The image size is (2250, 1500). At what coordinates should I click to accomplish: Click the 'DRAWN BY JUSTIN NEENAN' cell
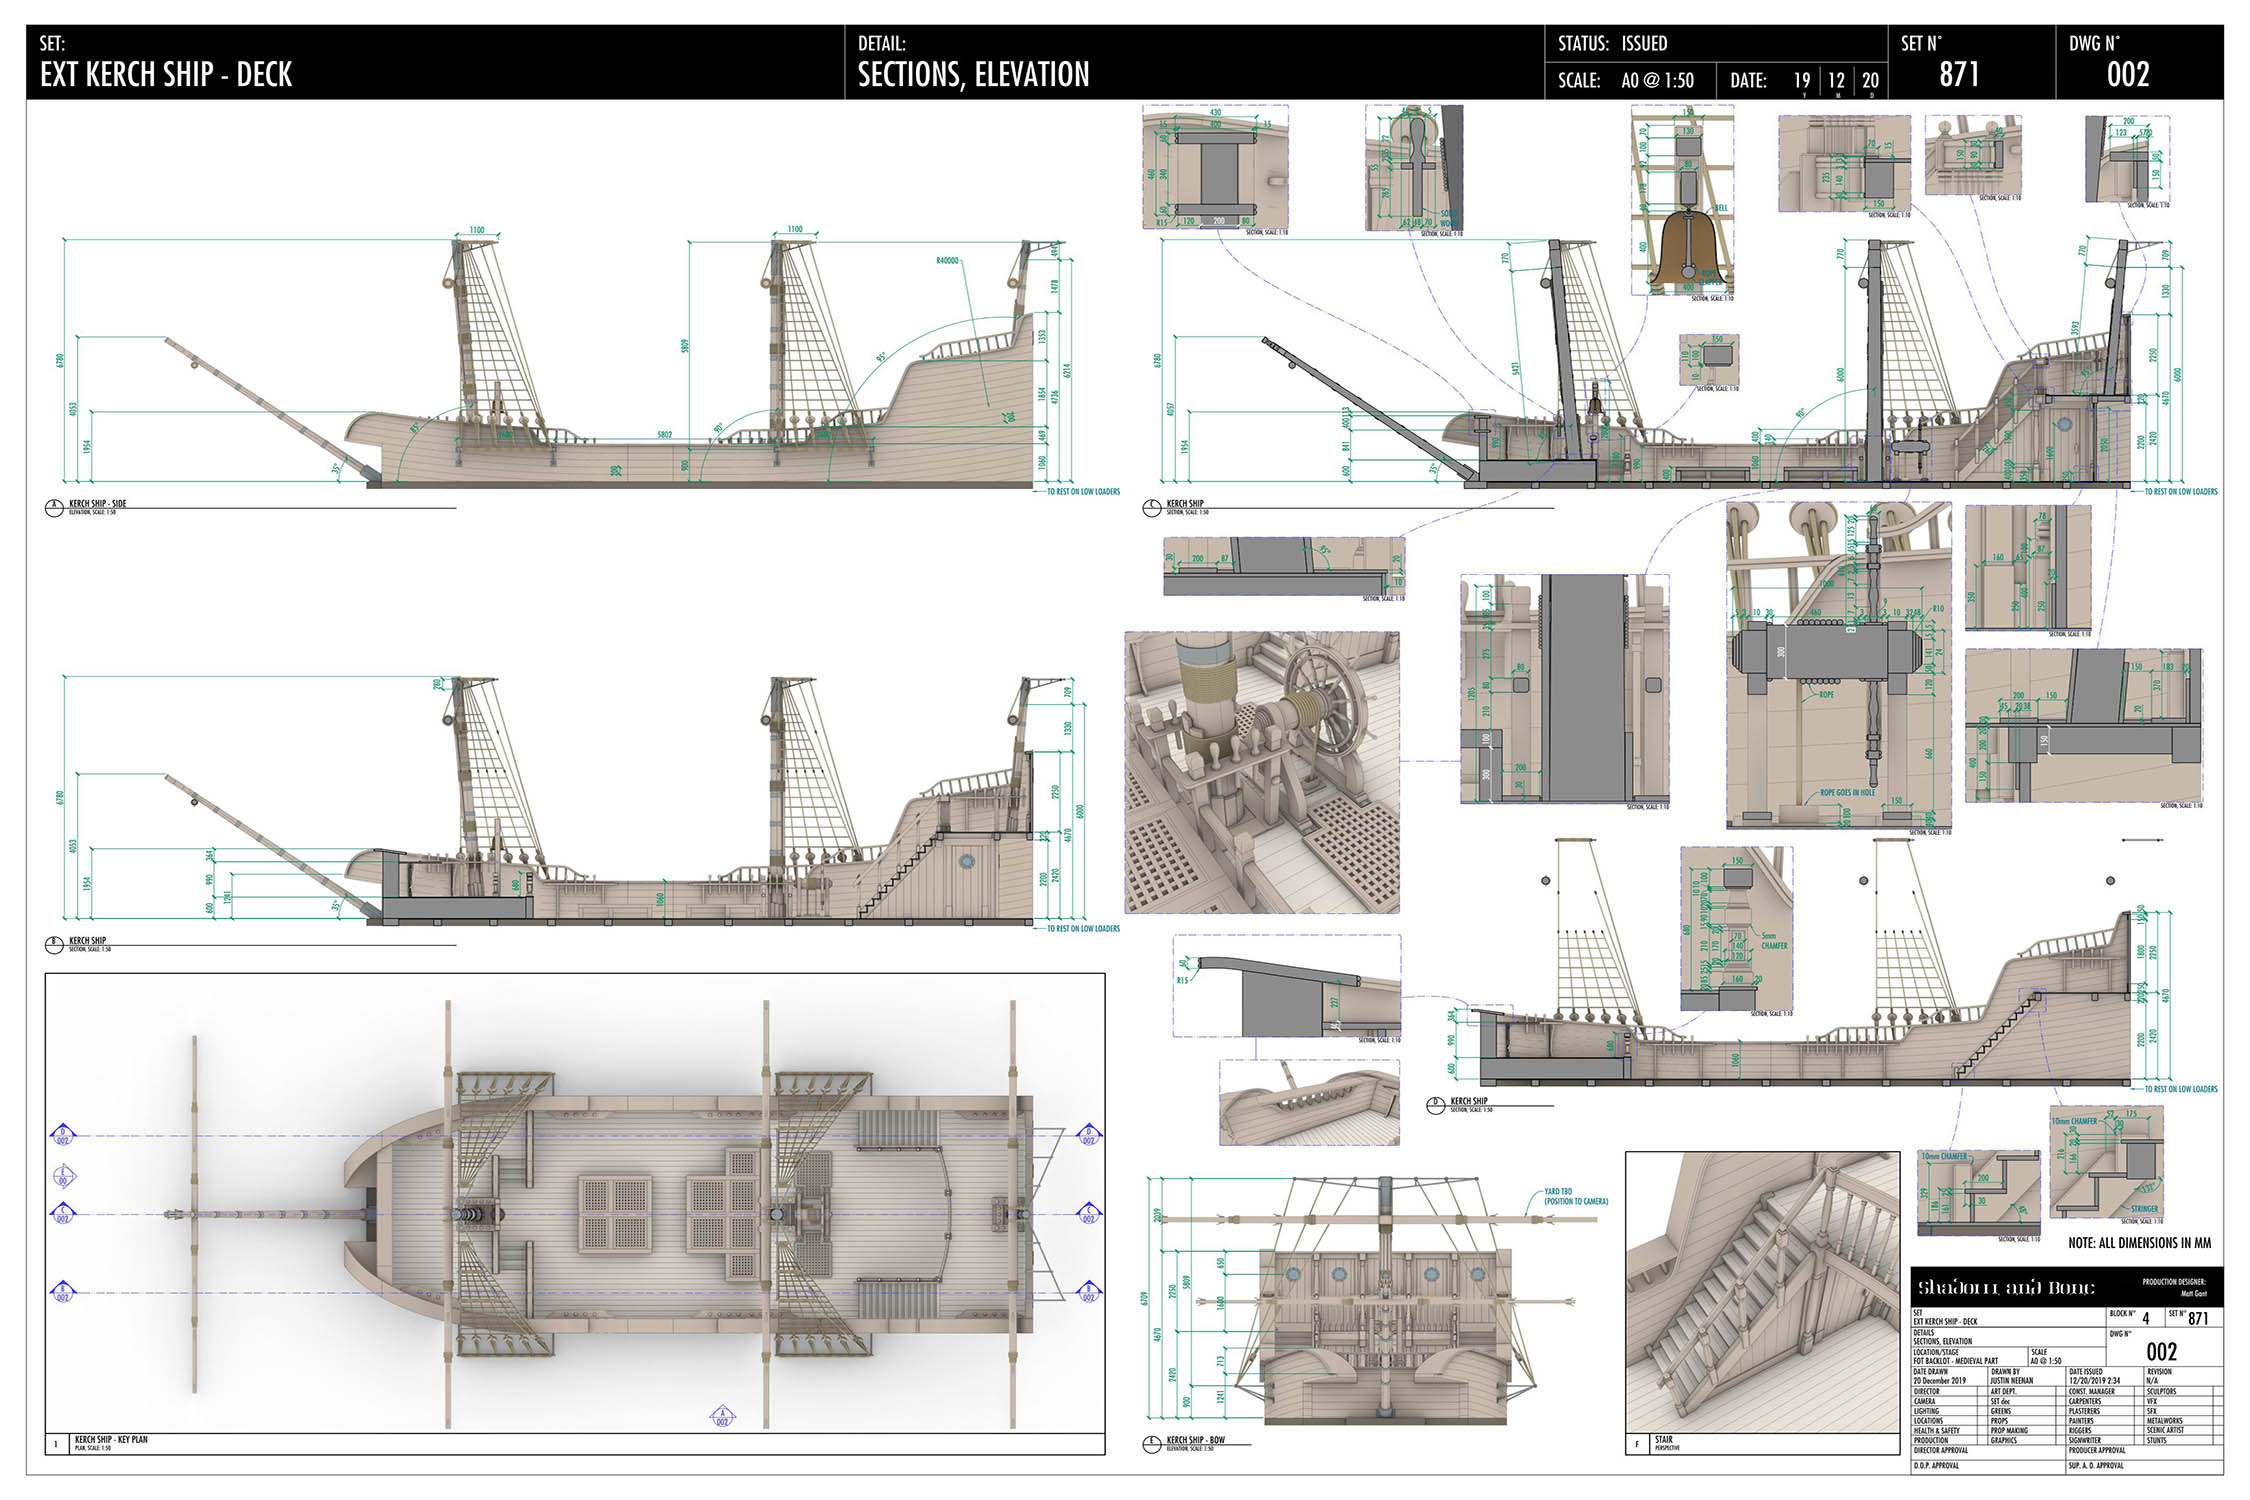pyautogui.click(x=2027, y=1376)
